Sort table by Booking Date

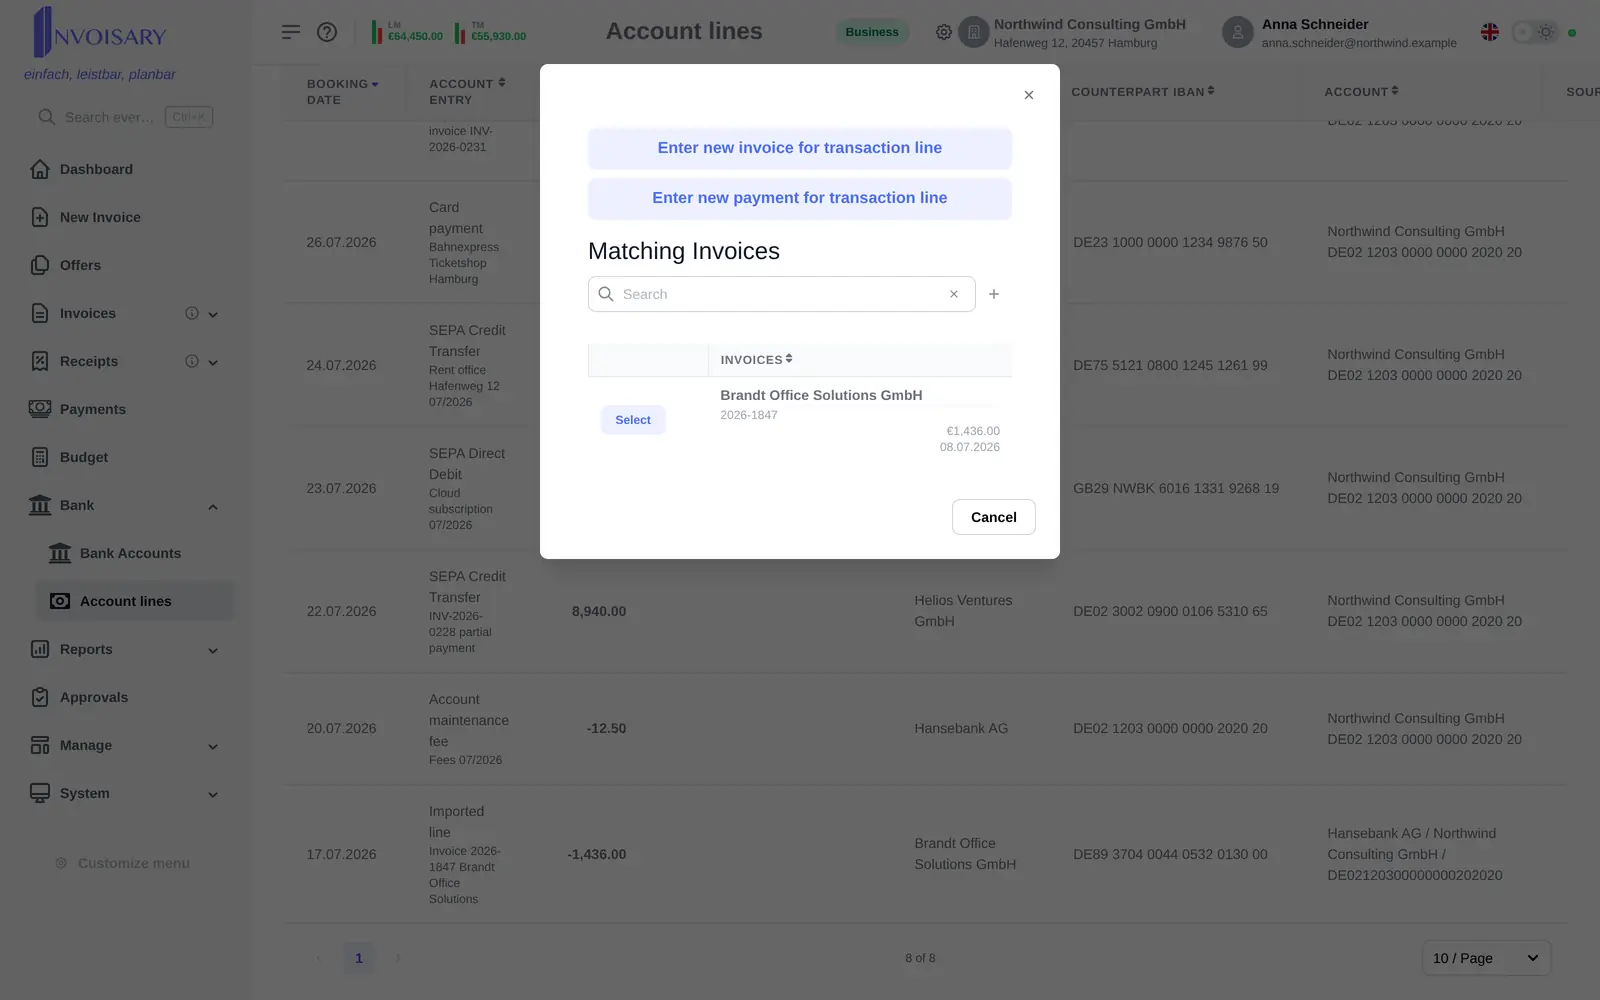[x=343, y=92]
